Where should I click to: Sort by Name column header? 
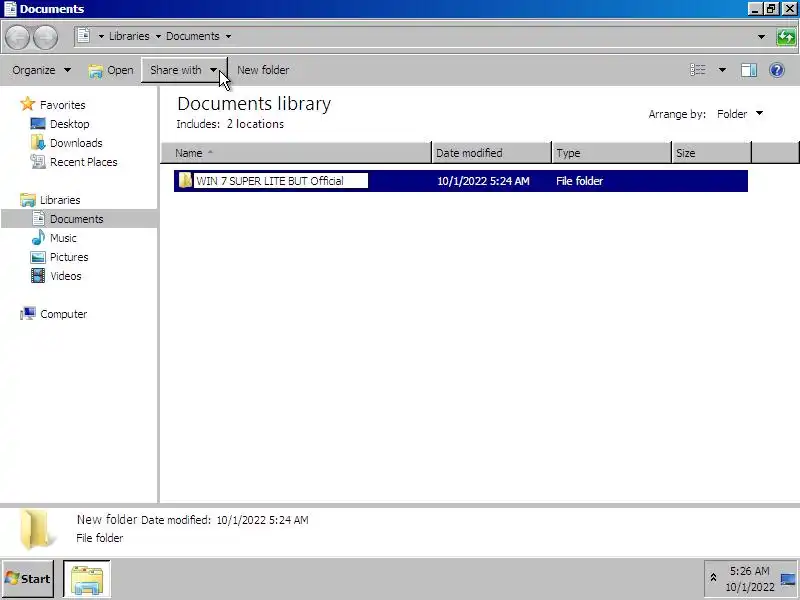(x=296, y=153)
